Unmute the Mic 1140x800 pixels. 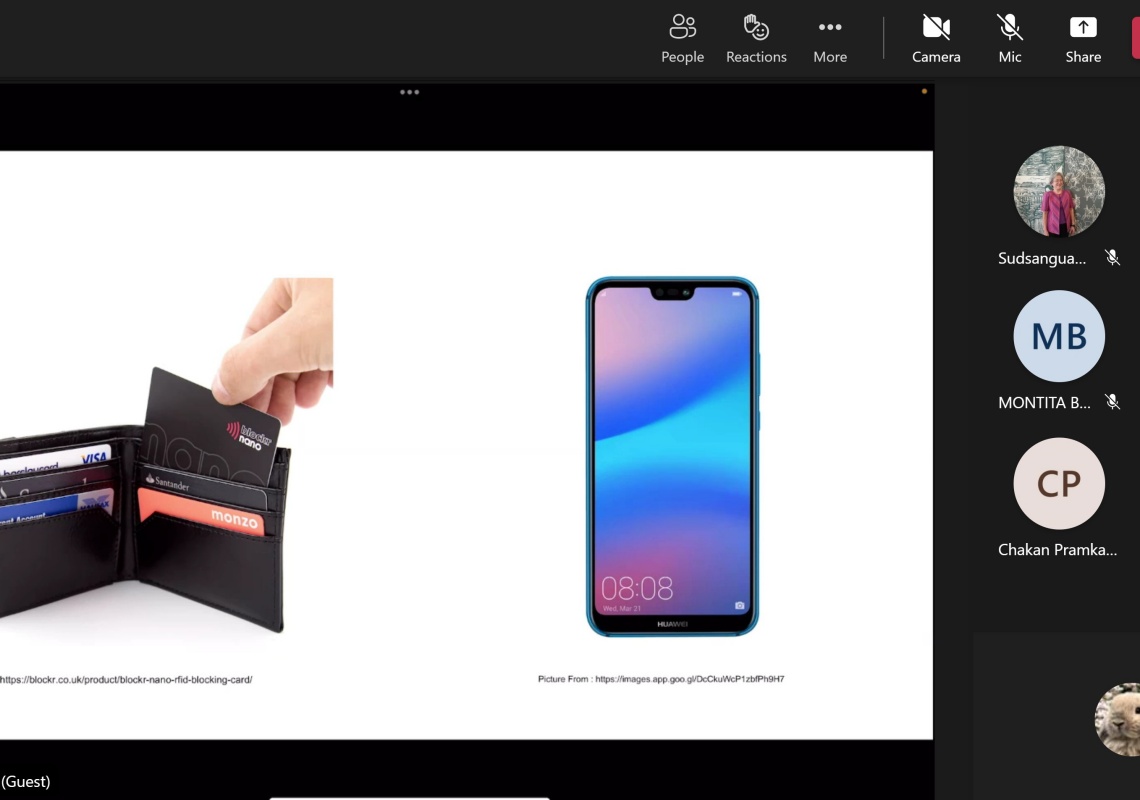coord(1010,39)
